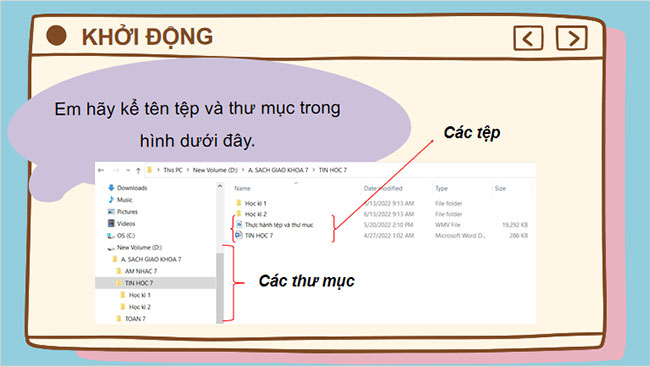650x367 pixels.
Task: Select Học kì 1 in the navigation tree
Action: [139, 295]
